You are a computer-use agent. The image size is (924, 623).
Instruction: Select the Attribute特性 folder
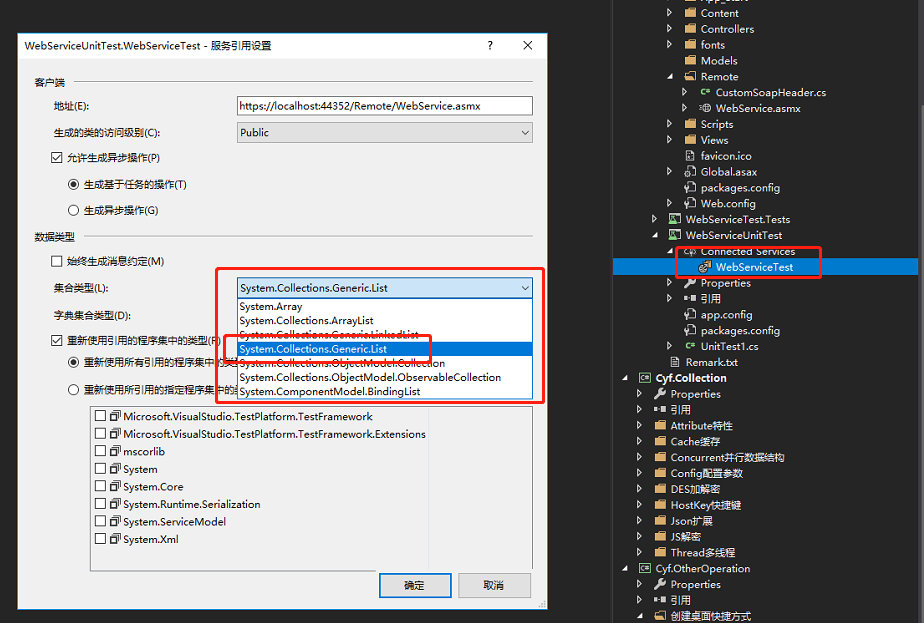(x=701, y=426)
